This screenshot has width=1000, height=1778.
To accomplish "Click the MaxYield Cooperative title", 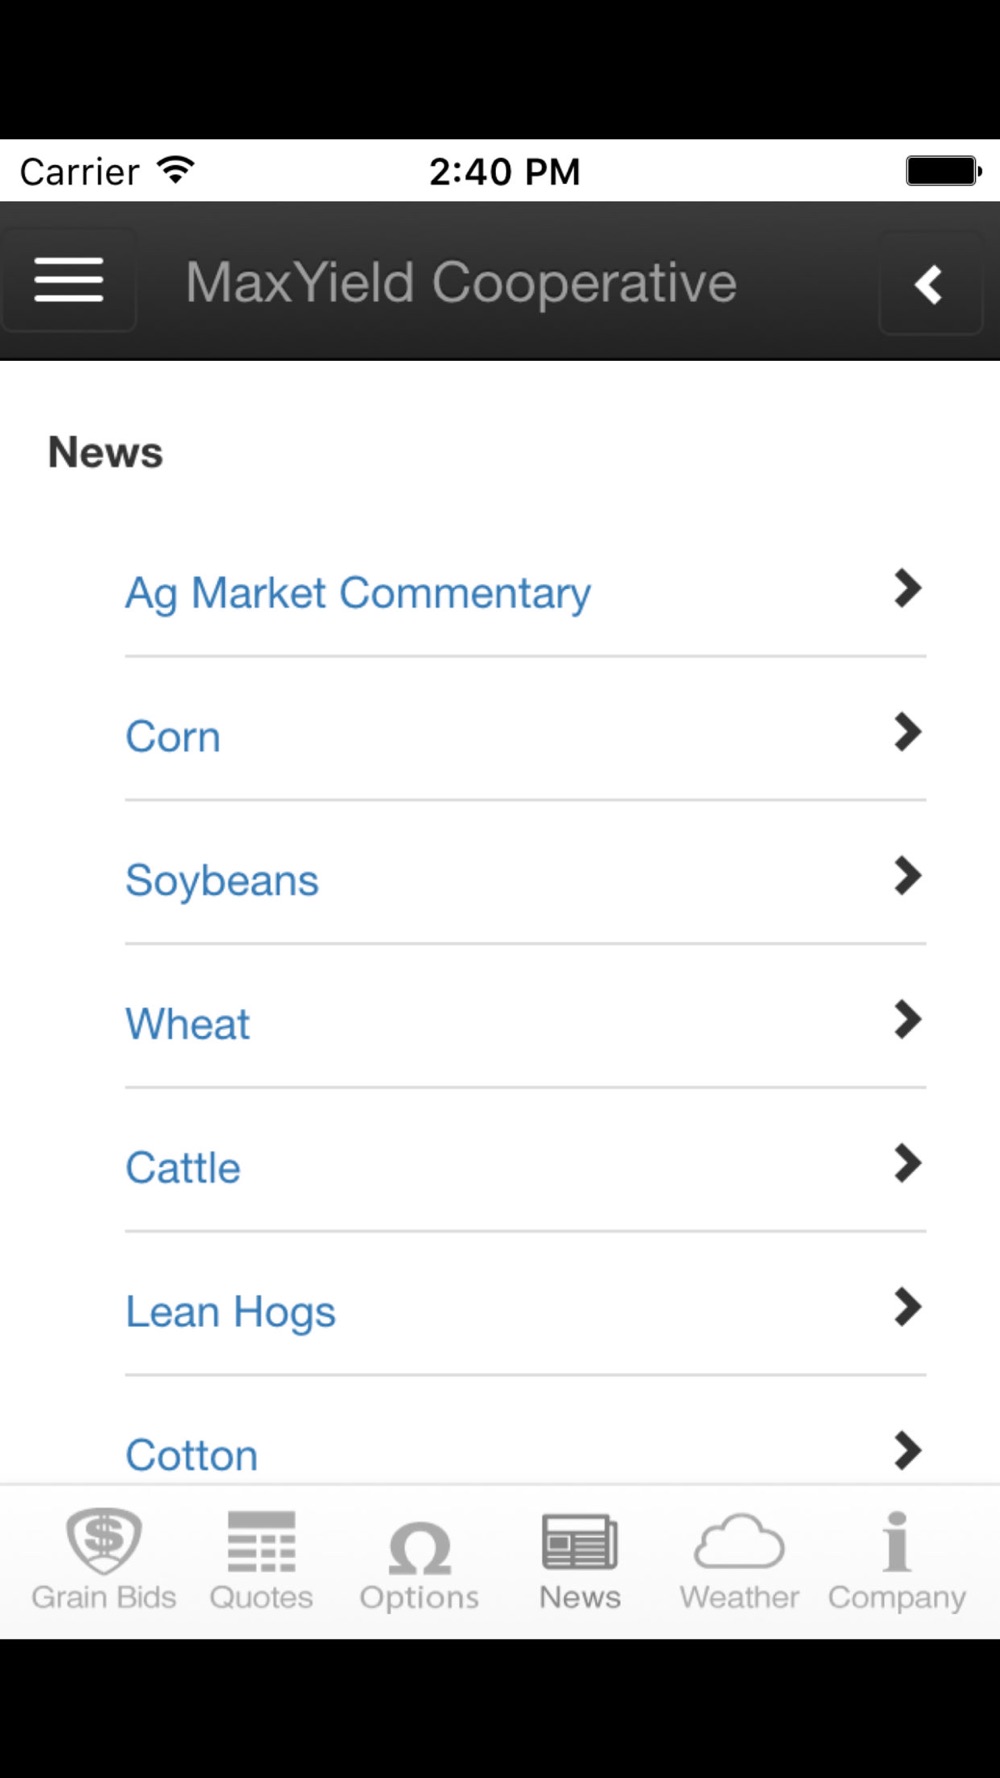I will (x=461, y=282).
